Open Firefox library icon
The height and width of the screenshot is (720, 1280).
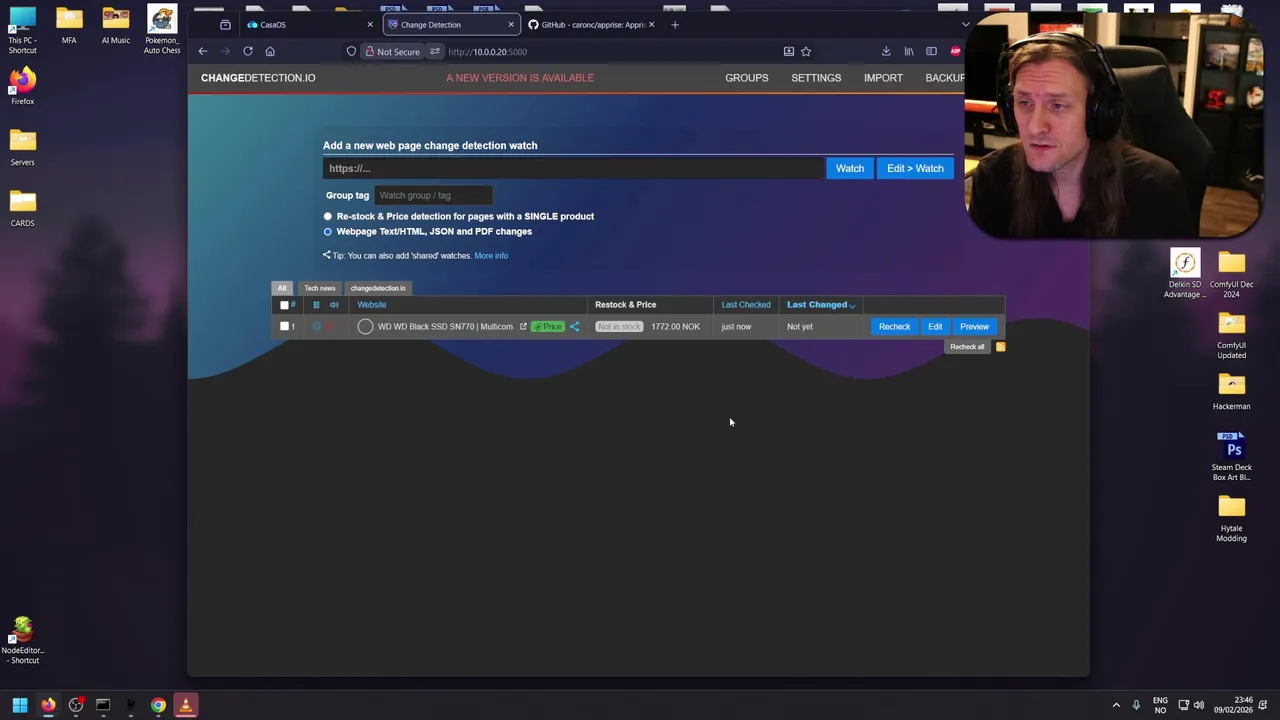point(909,51)
